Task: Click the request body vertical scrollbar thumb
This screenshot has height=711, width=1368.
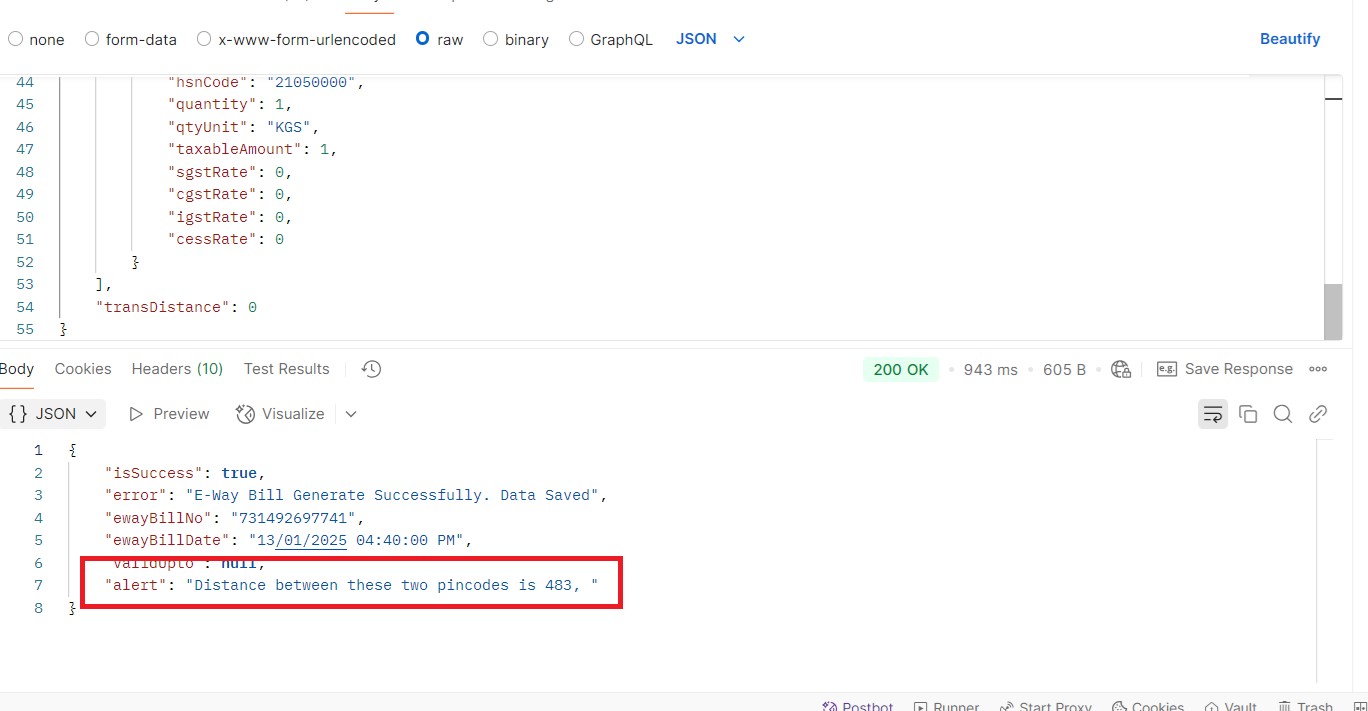Action: [1333, 311]
